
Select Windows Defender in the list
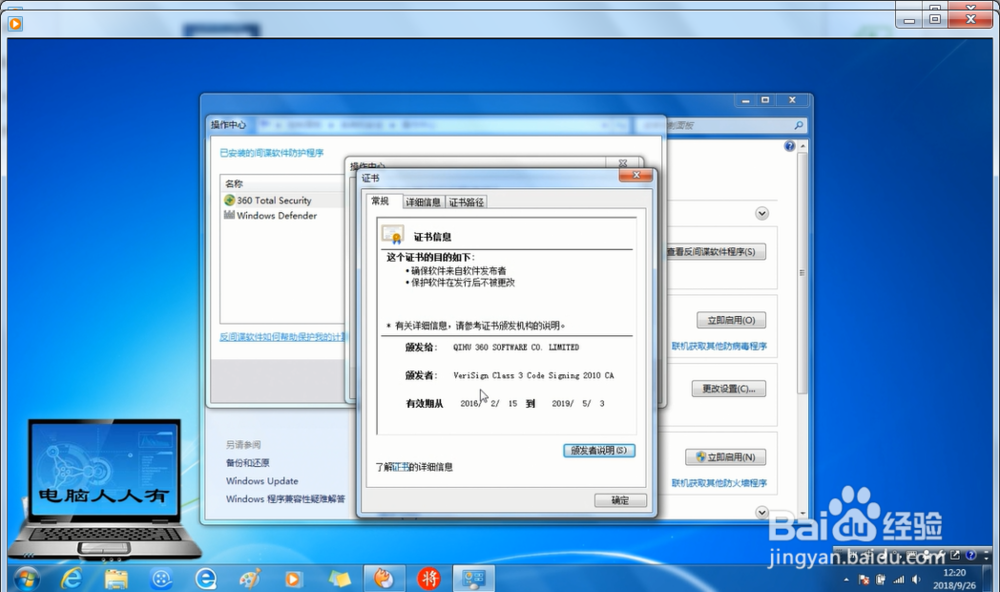tap(277, 216)
